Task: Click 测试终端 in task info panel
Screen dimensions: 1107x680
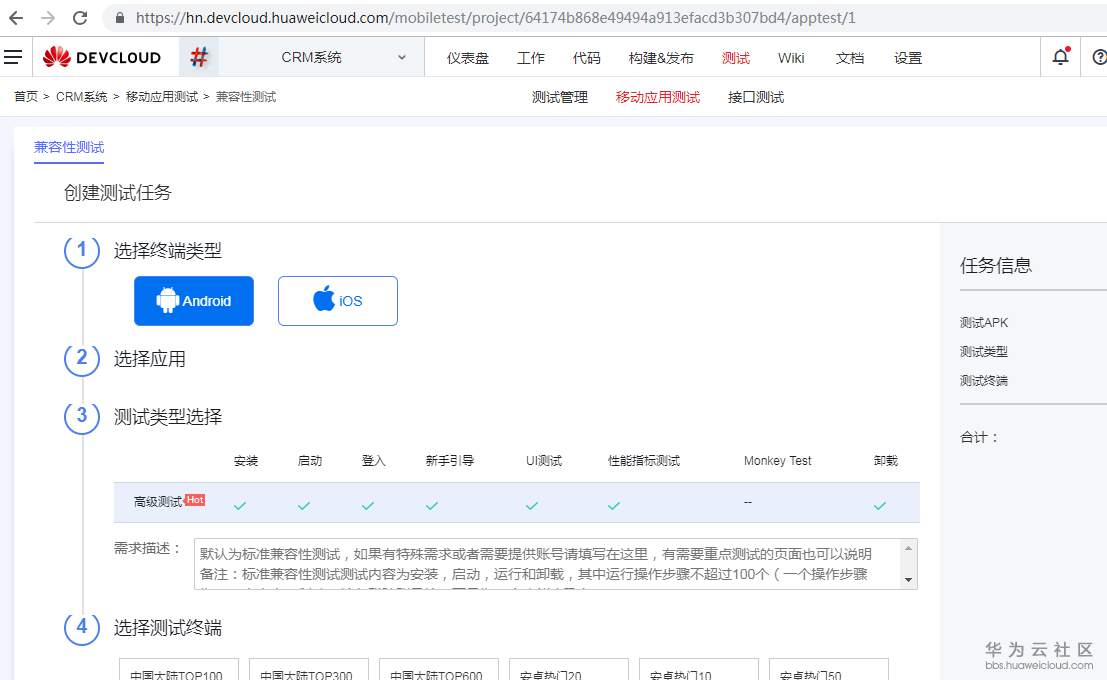Action: tap(983, 380)
